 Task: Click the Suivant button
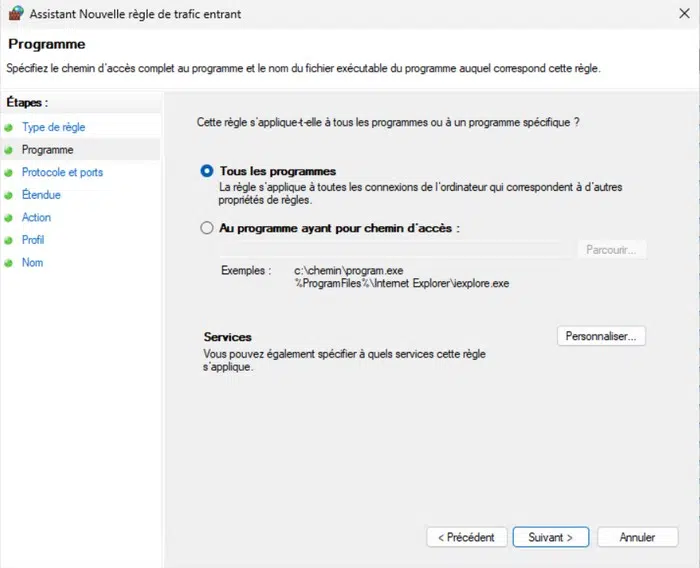pyautogui.click(x=550, y=537)
